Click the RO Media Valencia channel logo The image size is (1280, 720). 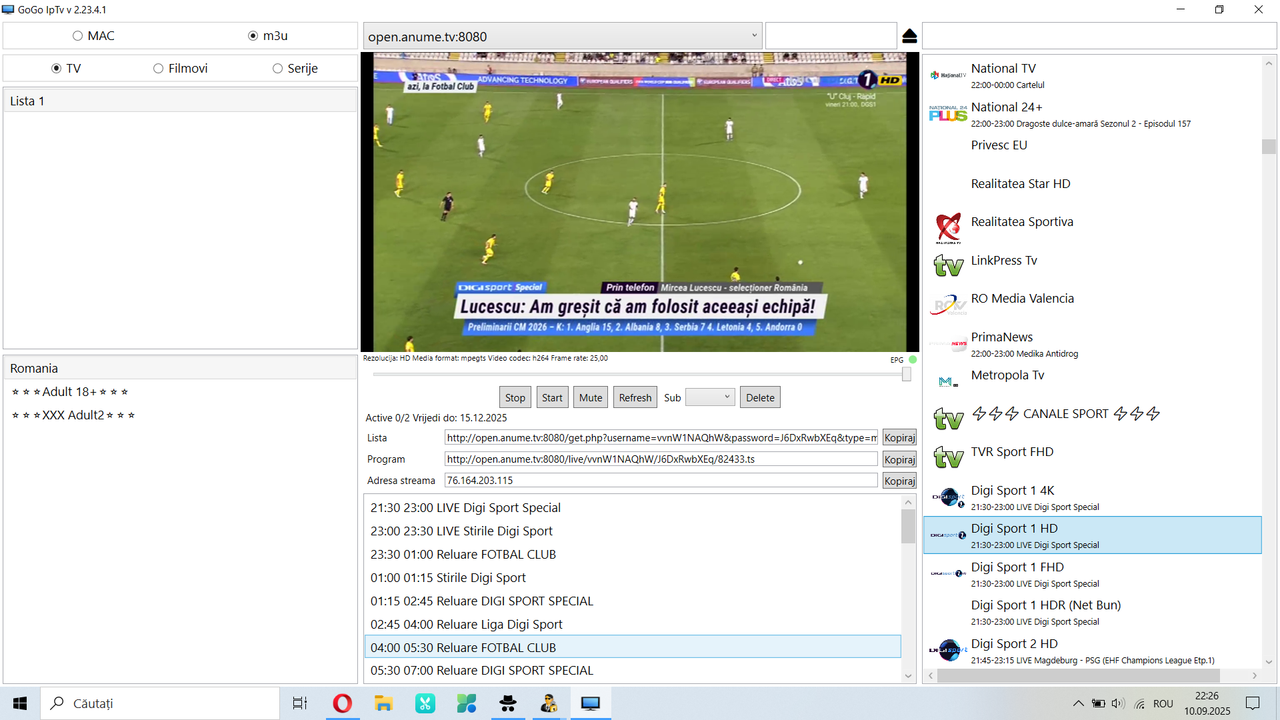(x=947, y=305)
